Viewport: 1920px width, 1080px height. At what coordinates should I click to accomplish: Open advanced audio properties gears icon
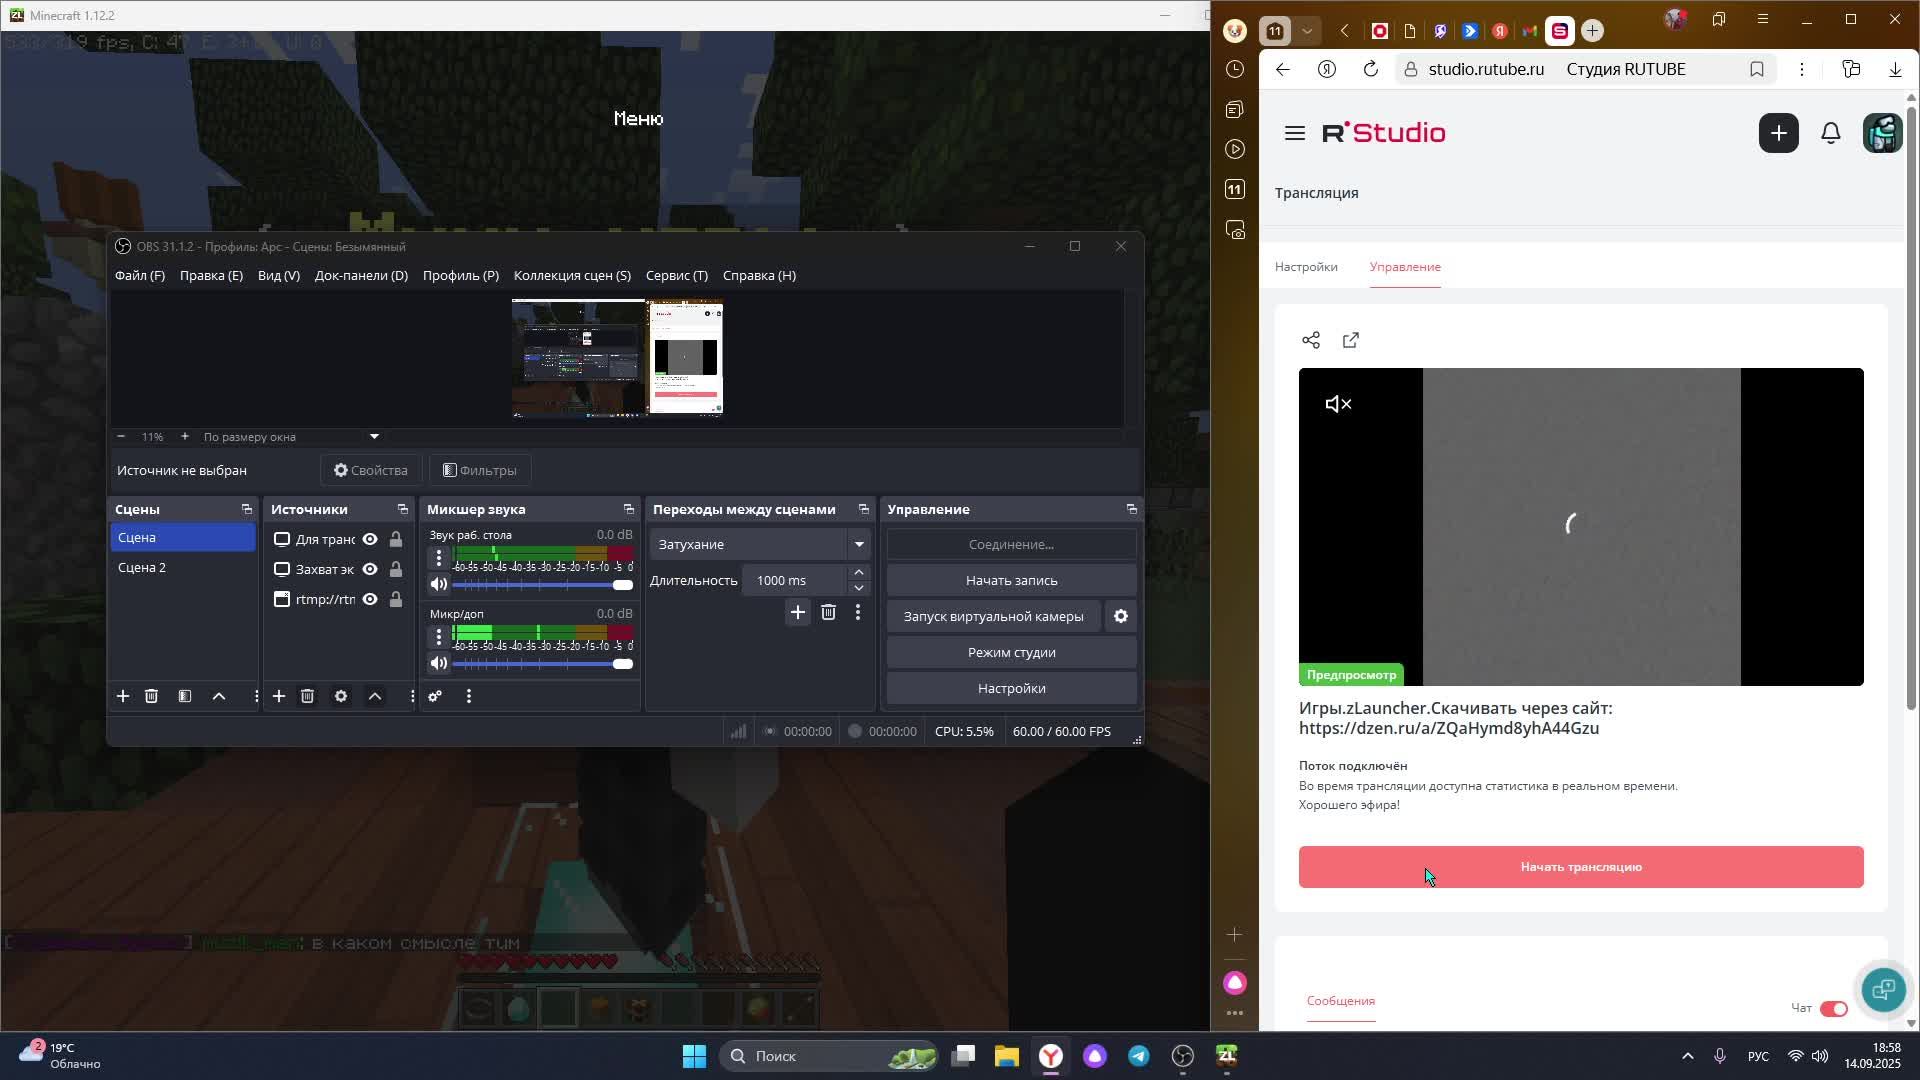tap(435, 697)
